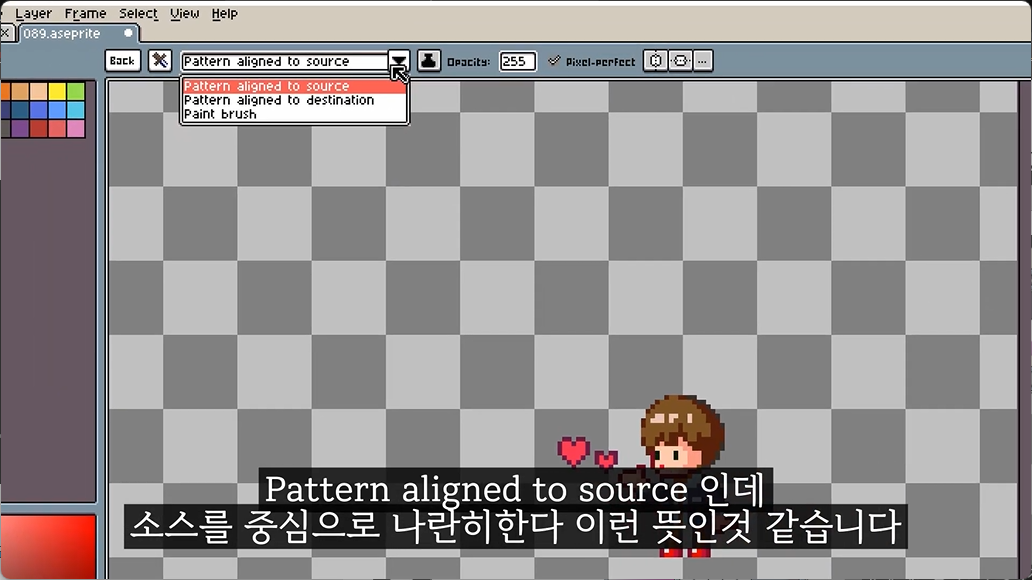Open the Select menu

pyautogui.click(x=138, y=13)
